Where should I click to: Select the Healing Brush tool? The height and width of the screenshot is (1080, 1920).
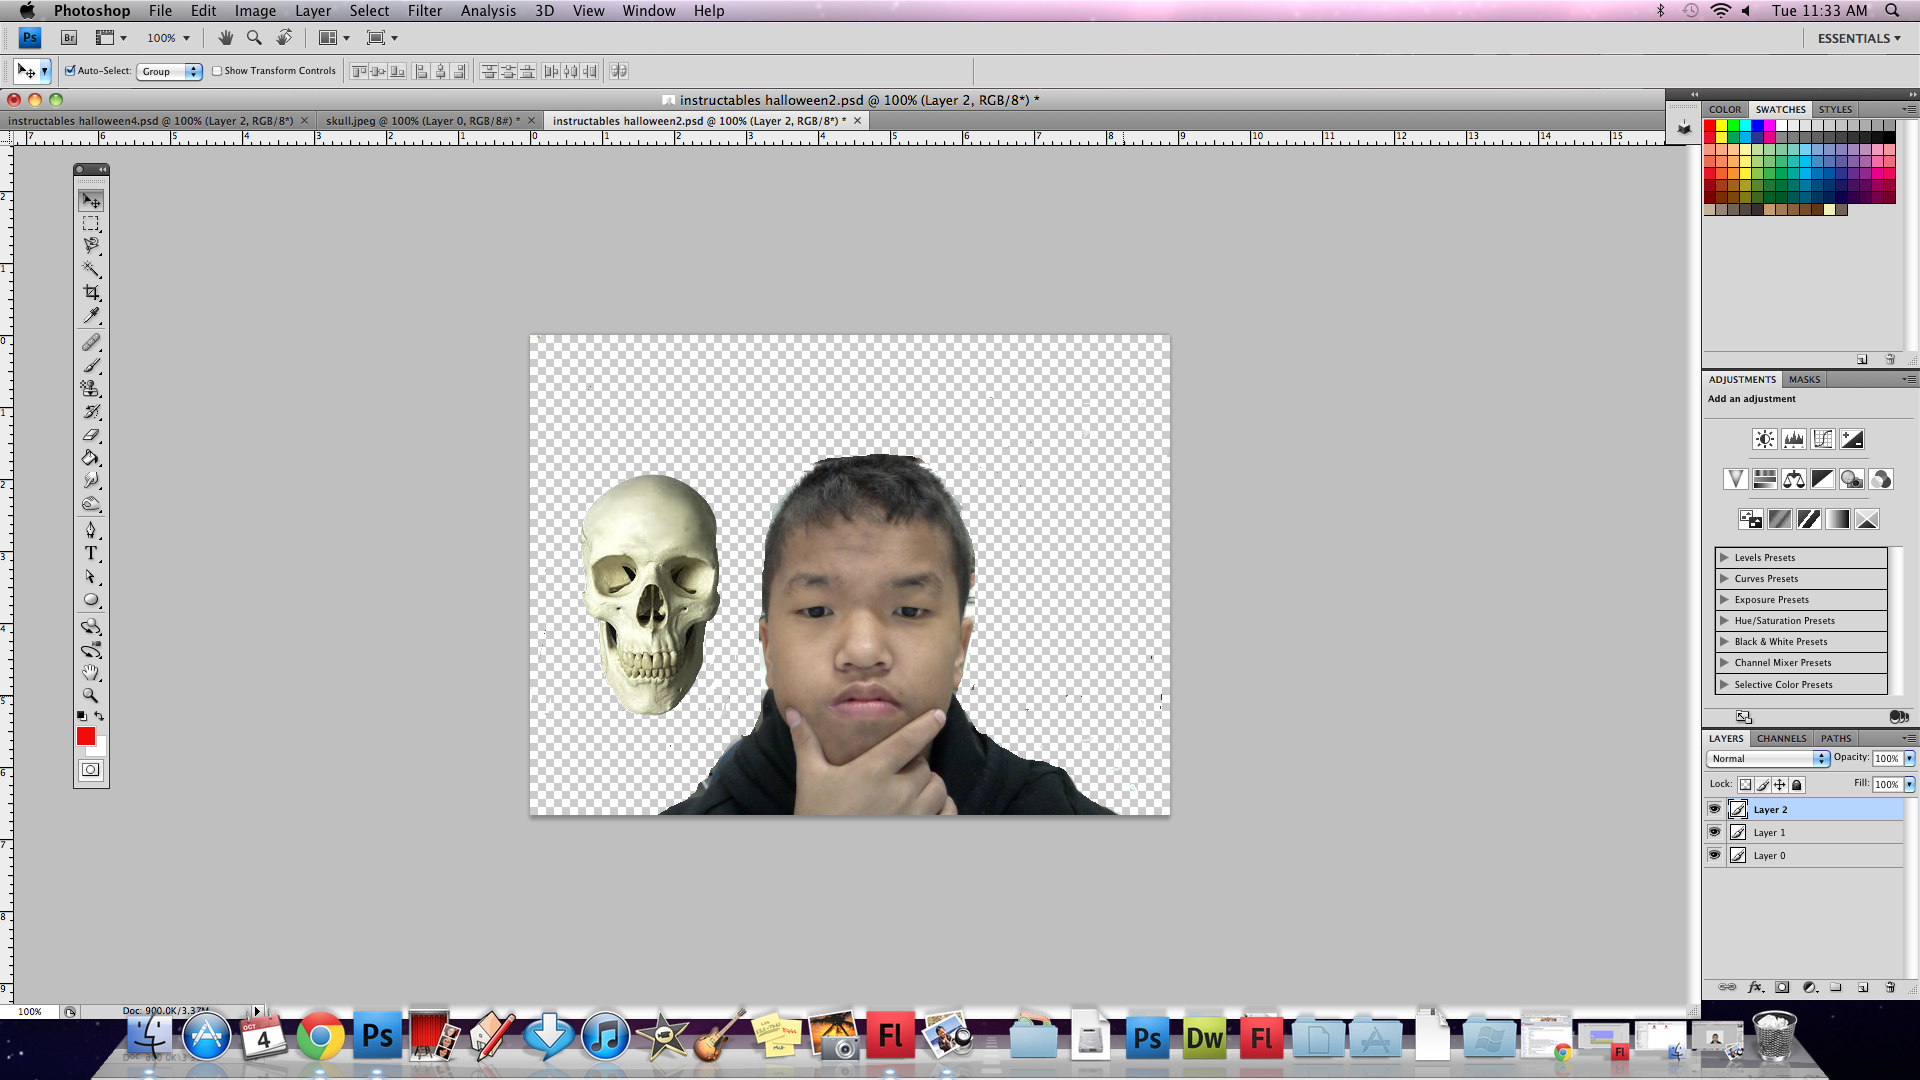(x=91, y=343)
